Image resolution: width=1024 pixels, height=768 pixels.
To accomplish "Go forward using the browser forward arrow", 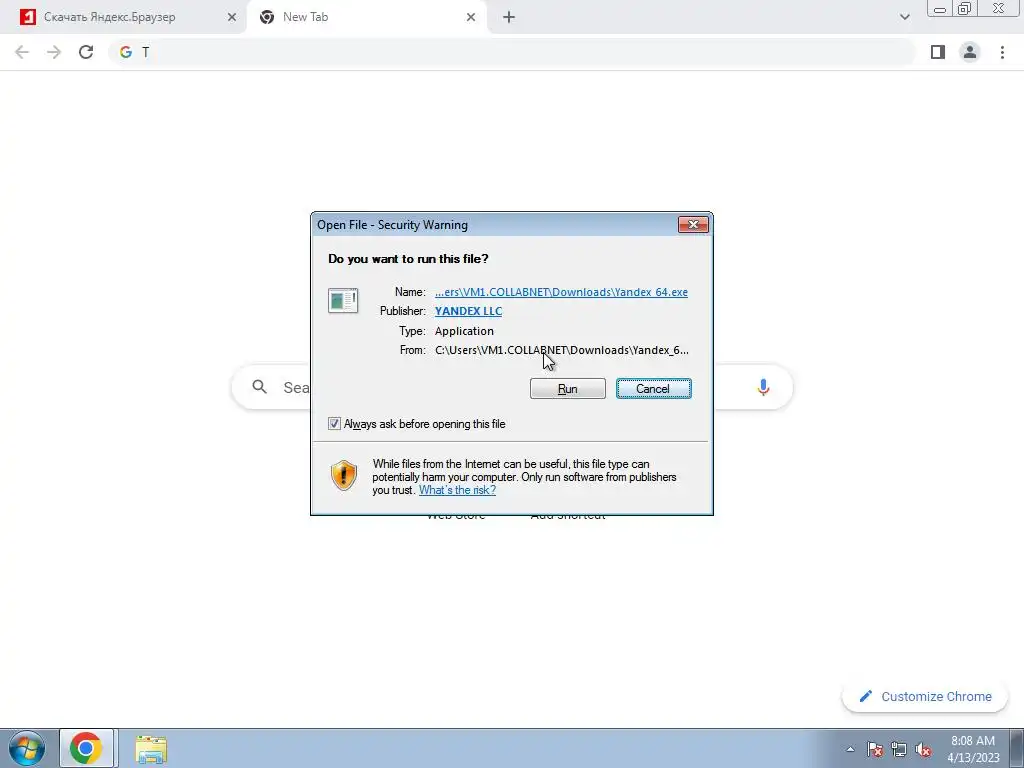I will click(x=54, y=52).
